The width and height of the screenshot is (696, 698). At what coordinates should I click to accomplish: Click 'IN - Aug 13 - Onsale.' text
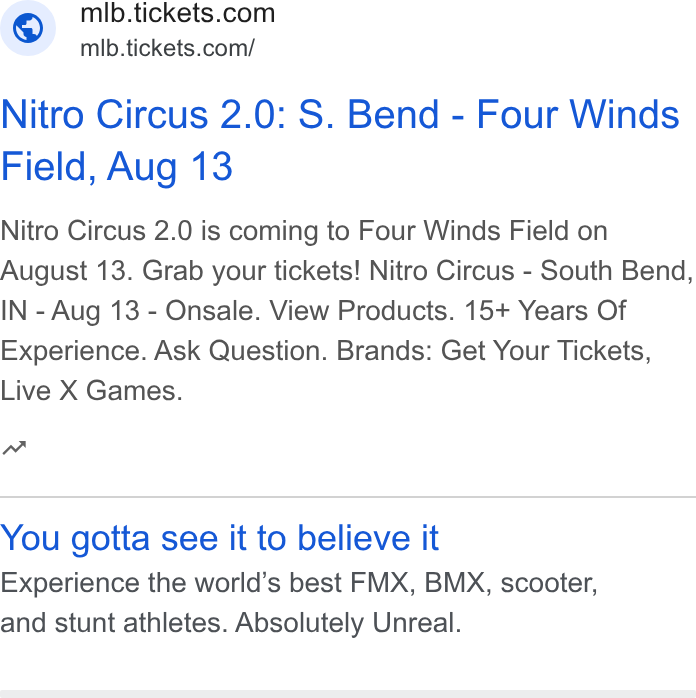tap(130, 310)
